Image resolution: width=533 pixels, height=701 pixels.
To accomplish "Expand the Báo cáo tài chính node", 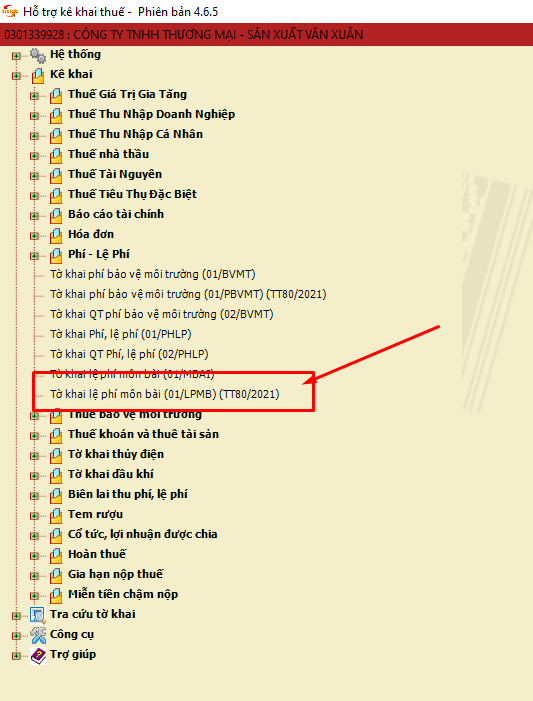I will pyautogui.click(x=34, y=216).
